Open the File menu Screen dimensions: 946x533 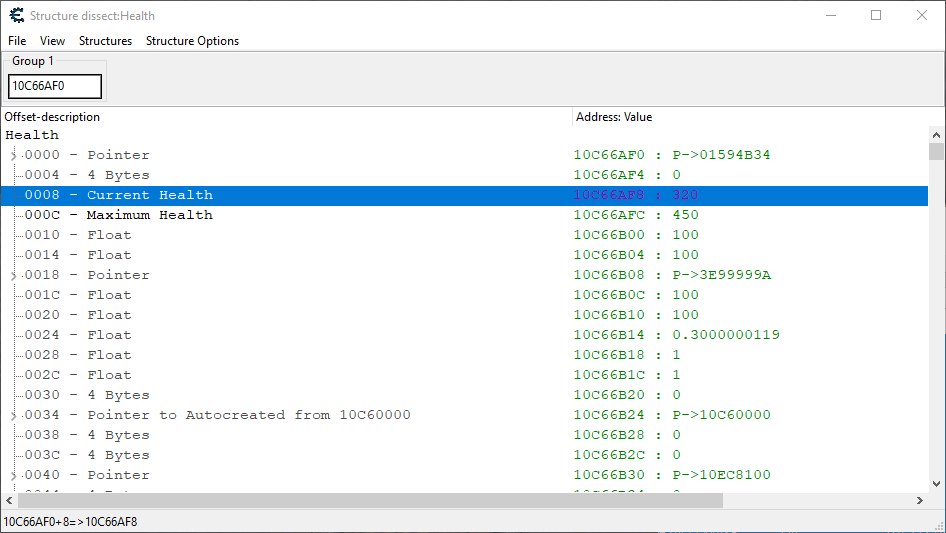17,41
